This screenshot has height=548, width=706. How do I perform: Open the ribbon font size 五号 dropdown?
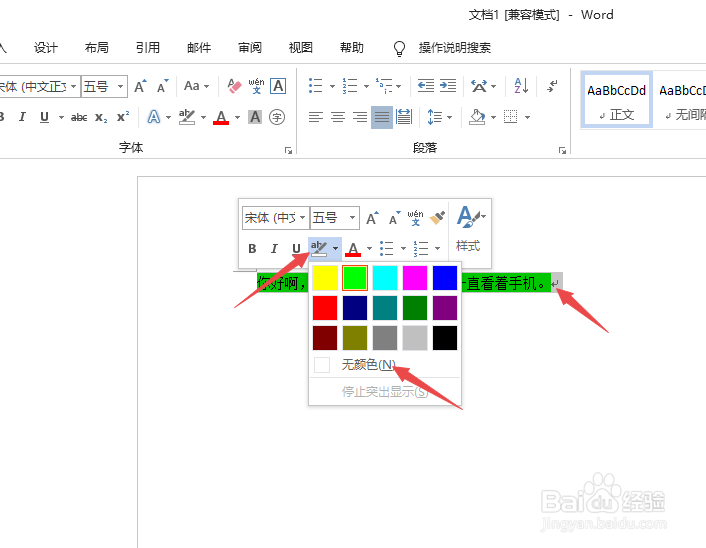pyautogui.click(x=120, y=86)
